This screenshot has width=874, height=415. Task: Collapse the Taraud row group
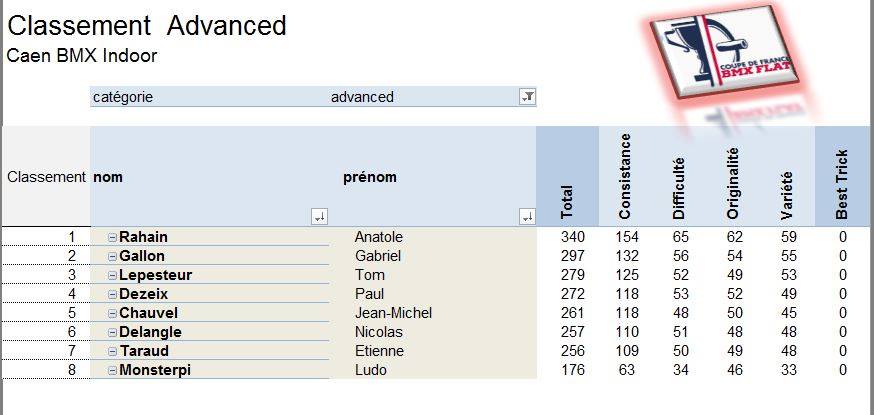(113, 351)
